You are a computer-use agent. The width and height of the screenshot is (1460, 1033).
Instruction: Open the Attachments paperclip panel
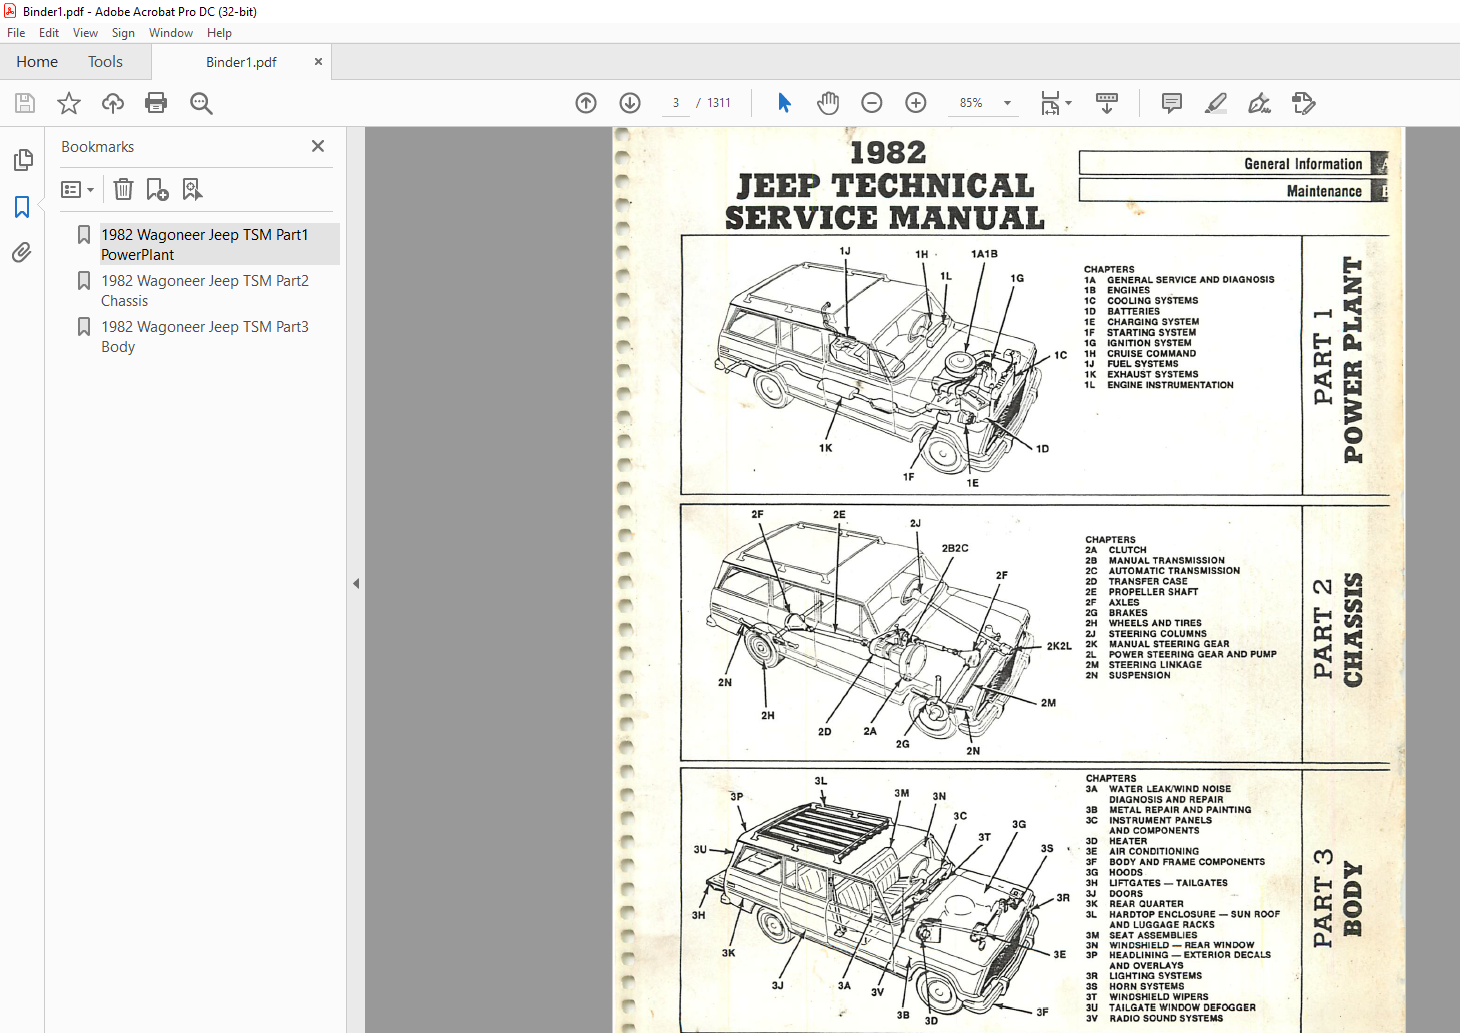22,252
